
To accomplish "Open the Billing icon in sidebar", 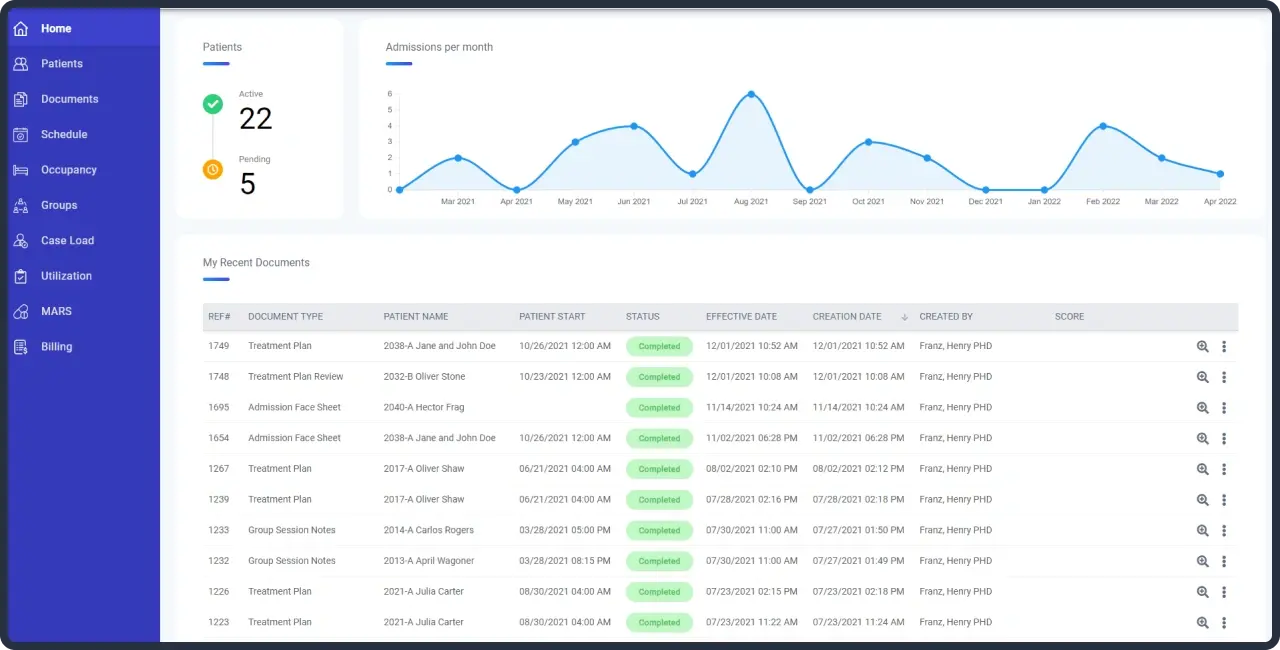I will (x=20, y=347).
